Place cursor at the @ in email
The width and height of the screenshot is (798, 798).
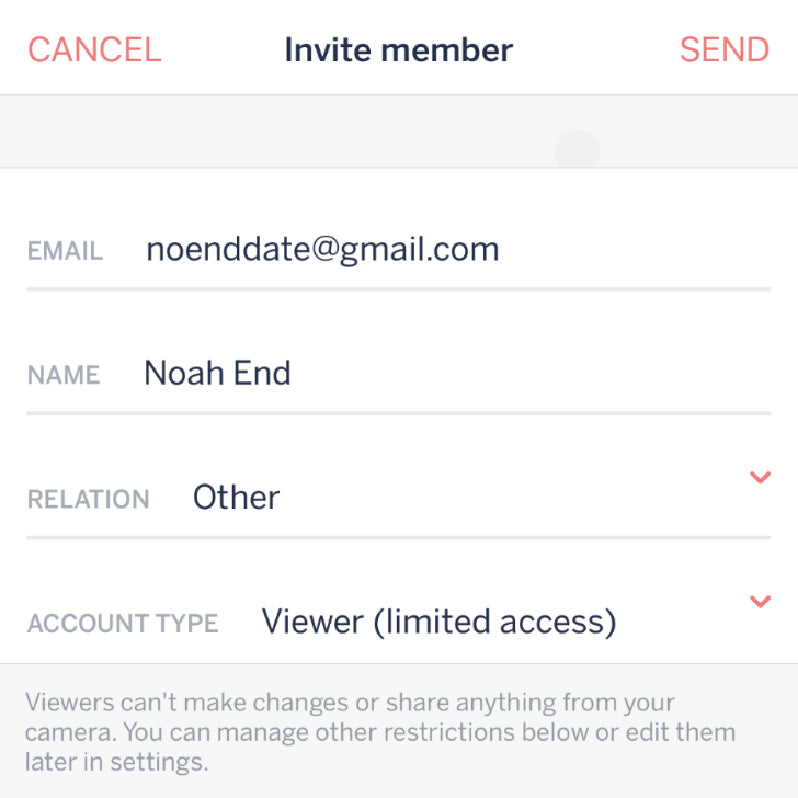[x=320, y=250]
